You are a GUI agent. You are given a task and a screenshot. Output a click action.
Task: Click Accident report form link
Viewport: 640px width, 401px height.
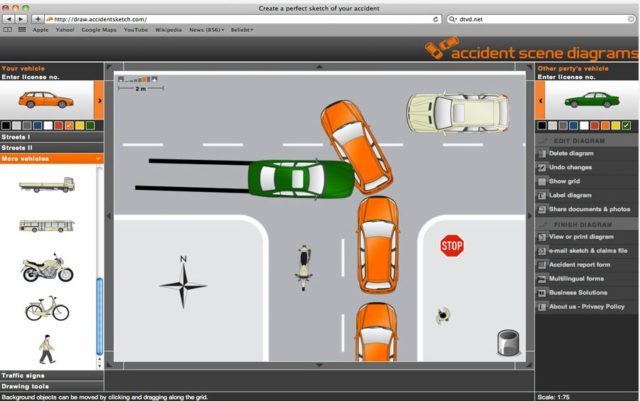pos(580,265)
